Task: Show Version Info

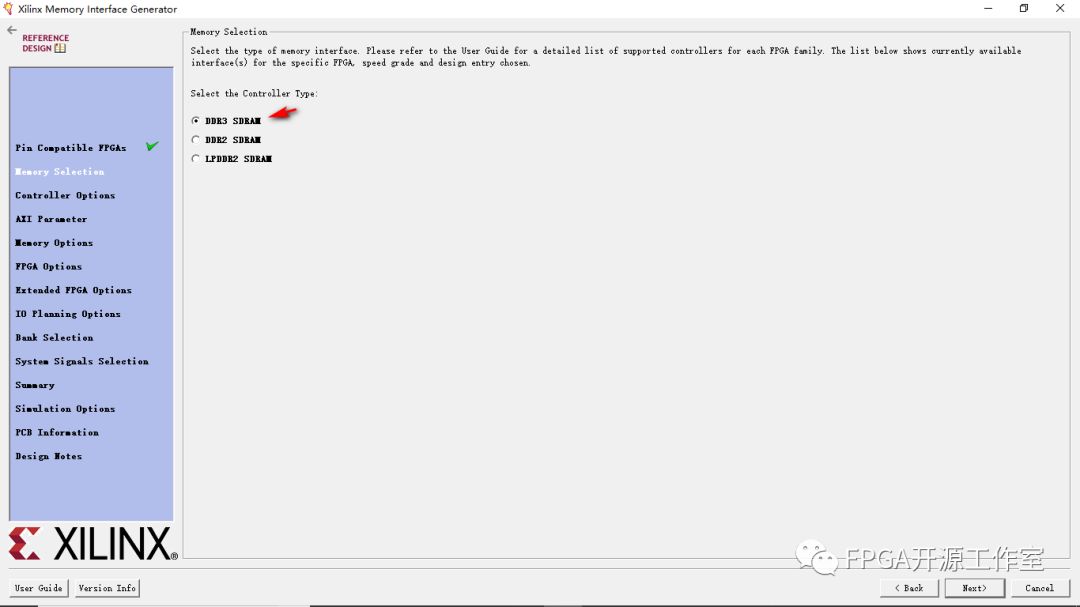Action: pyautogui.click(x=107, y=588)
